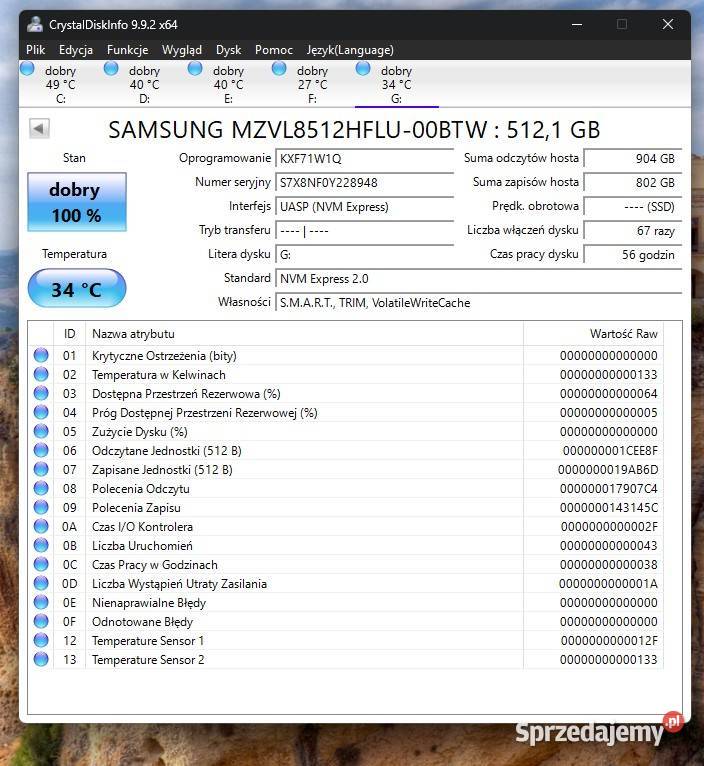
Task: Click status orb for Liczba Wystąpień Utraty Zasilania
Action: coord(41,583)
